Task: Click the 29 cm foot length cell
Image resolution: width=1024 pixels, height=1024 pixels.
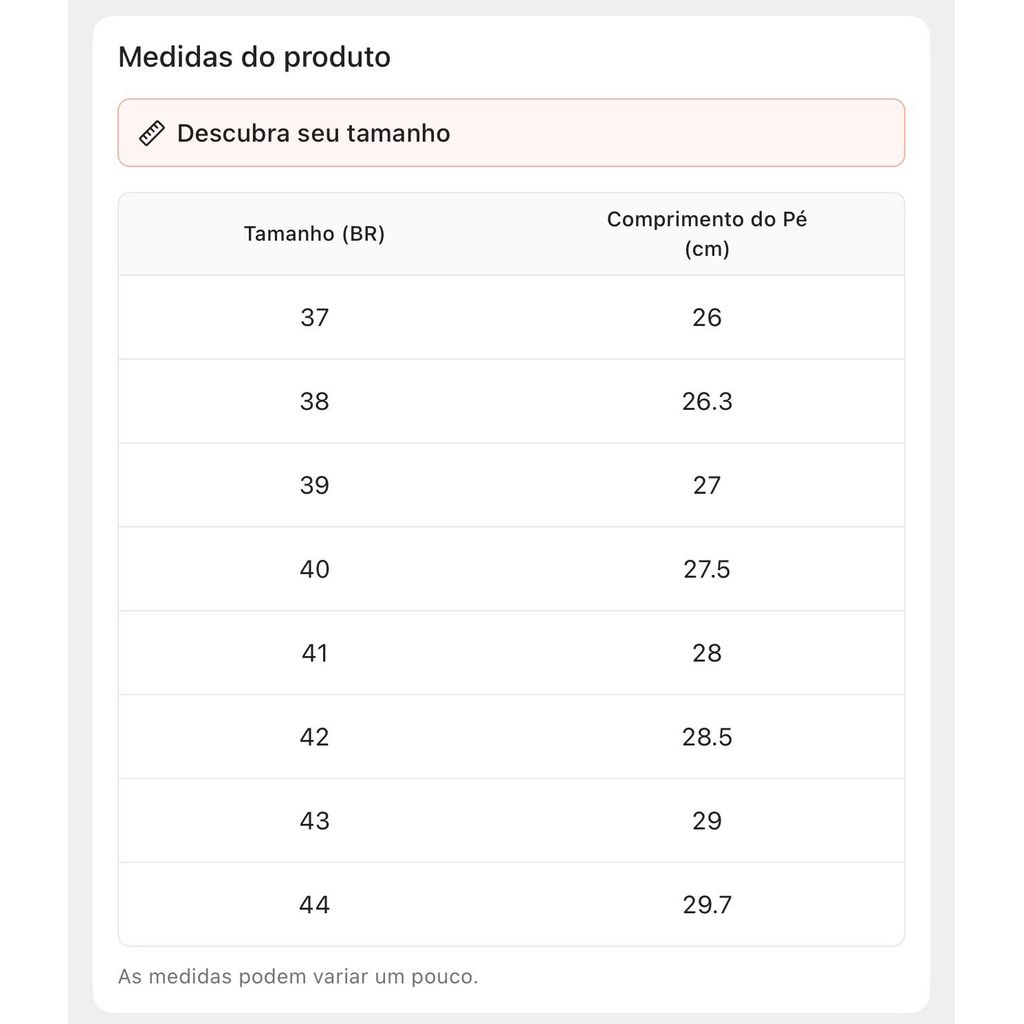Action: 707,822
